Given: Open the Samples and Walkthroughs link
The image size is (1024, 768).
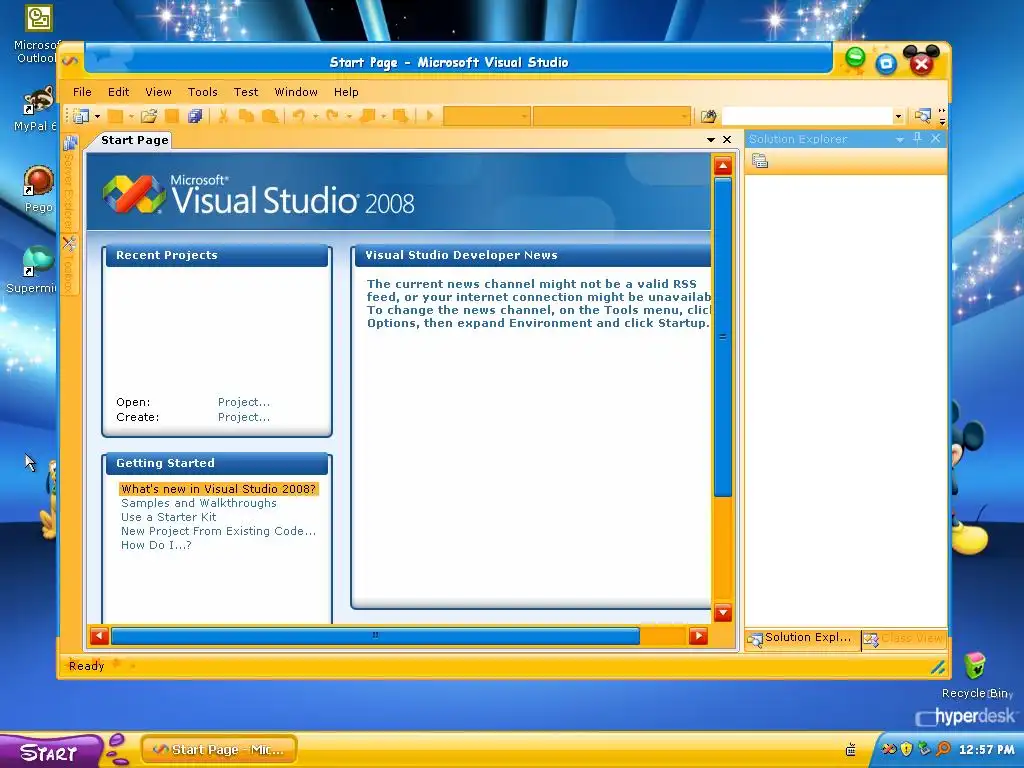Looking at the screenshot, I should (x=199, y=504).
